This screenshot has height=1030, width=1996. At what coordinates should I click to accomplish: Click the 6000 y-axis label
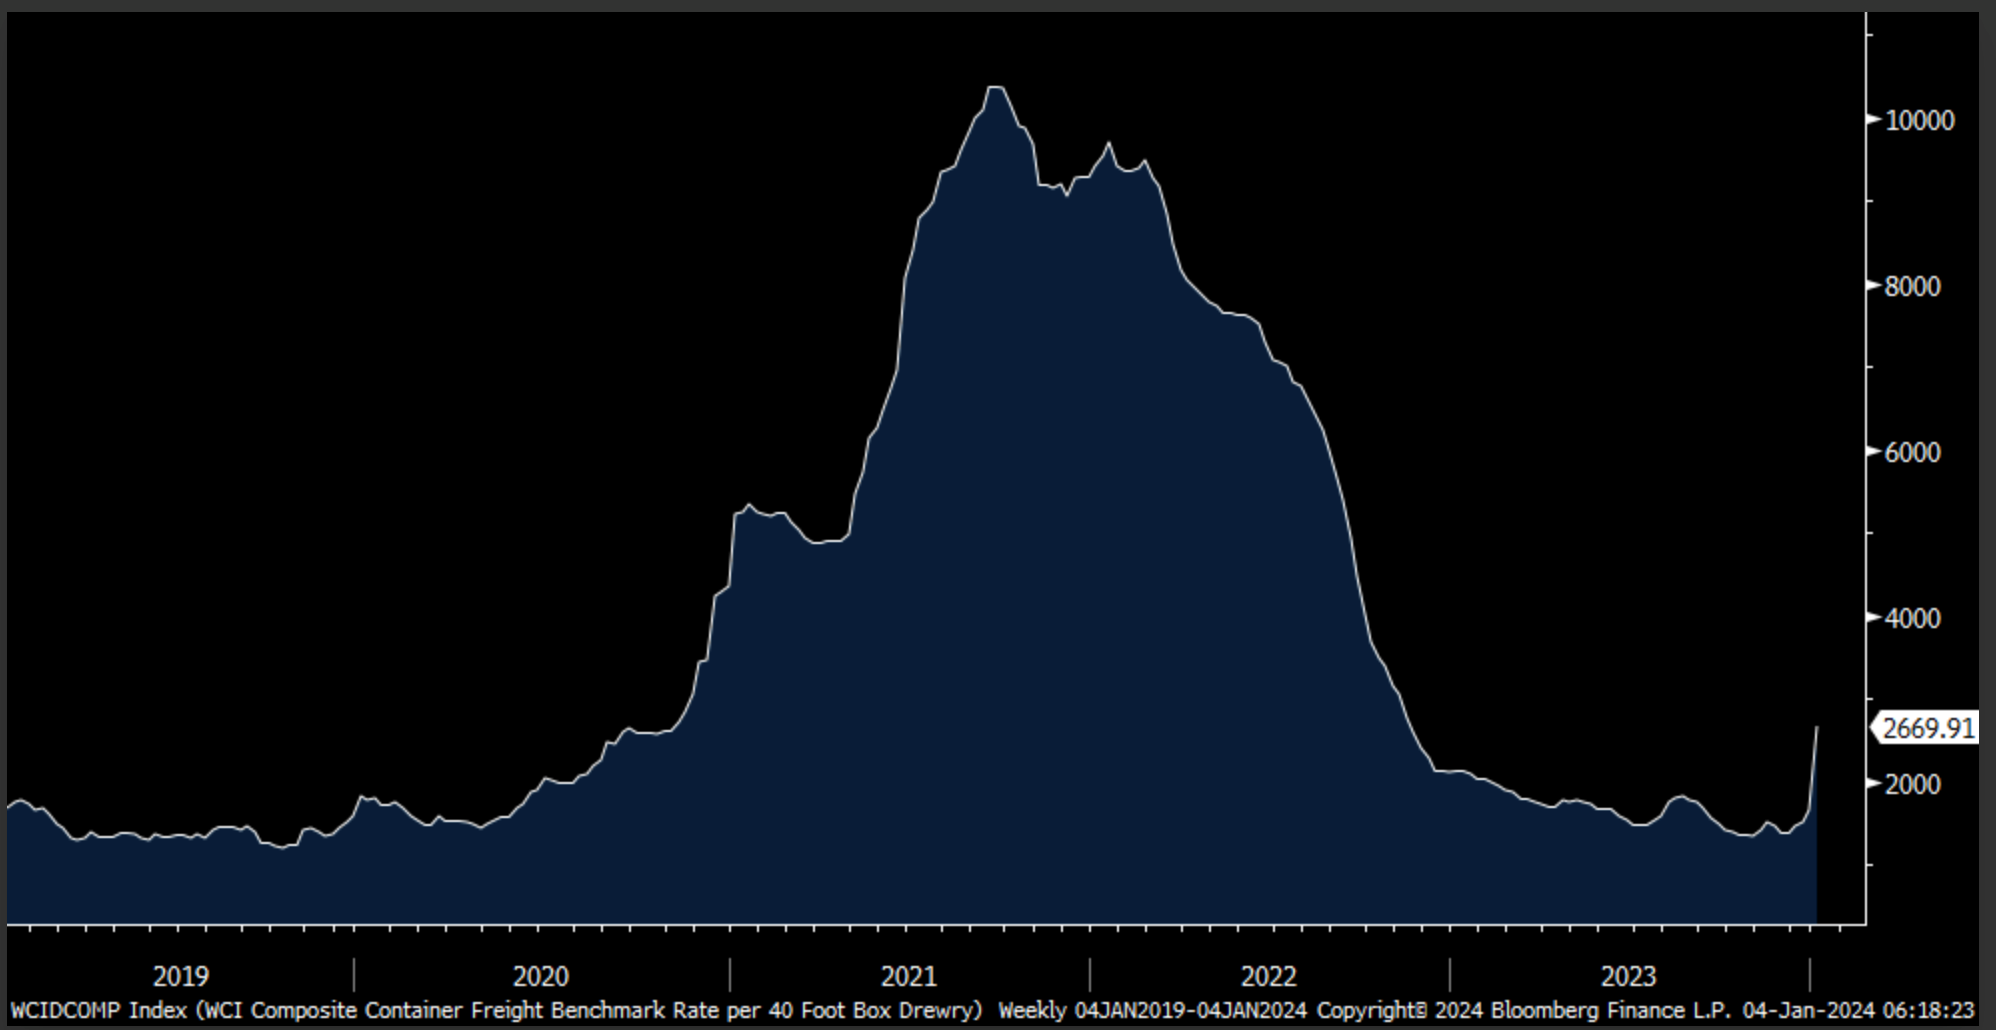point(1912,453)
